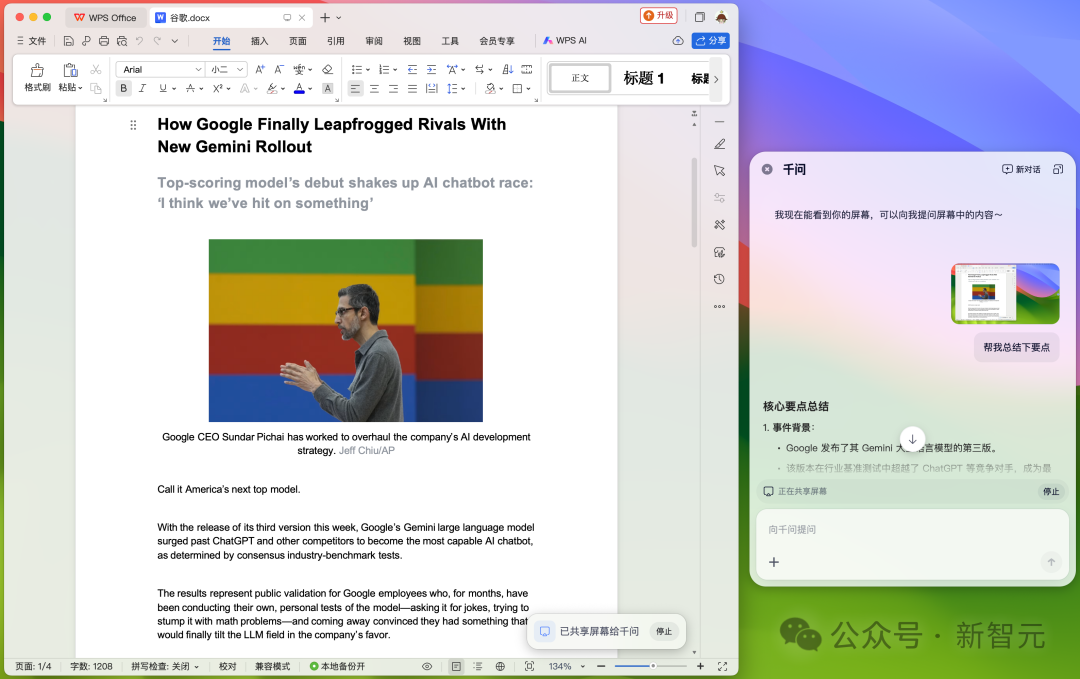
Task: Toggle eye protection mode icon in status bar
Action: 427,666
